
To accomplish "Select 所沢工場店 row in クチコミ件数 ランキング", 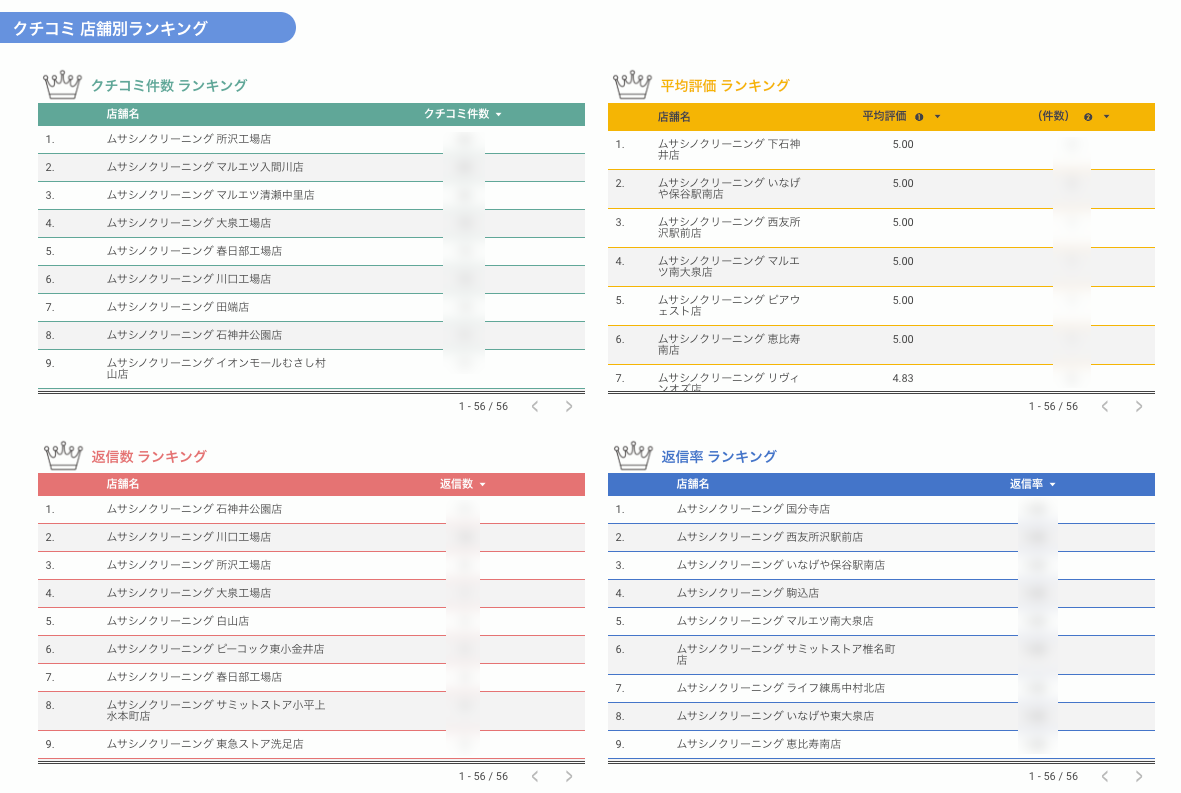I will click(x=311, y=139).
